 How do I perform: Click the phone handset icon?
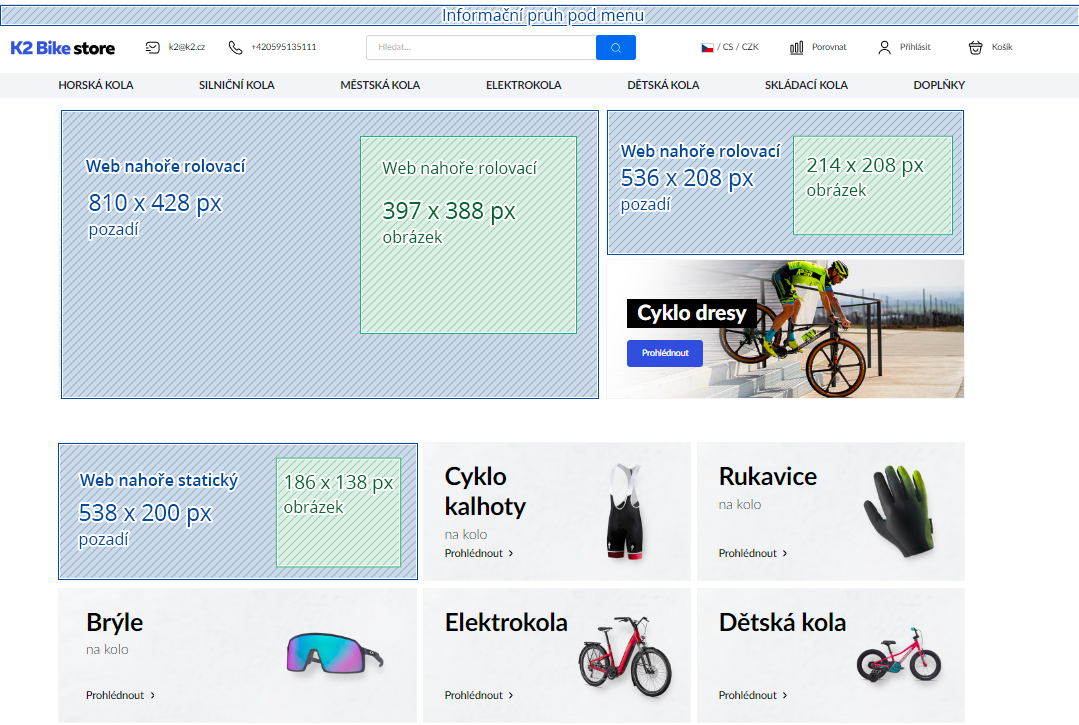[x=235, y=47]
